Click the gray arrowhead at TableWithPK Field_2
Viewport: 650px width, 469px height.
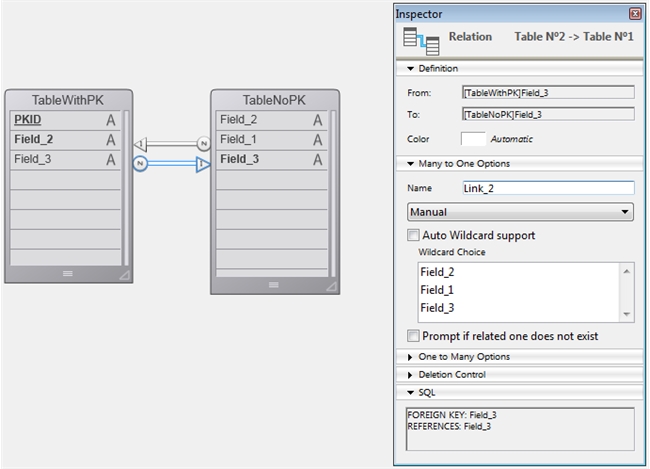(x=141, y=143)
